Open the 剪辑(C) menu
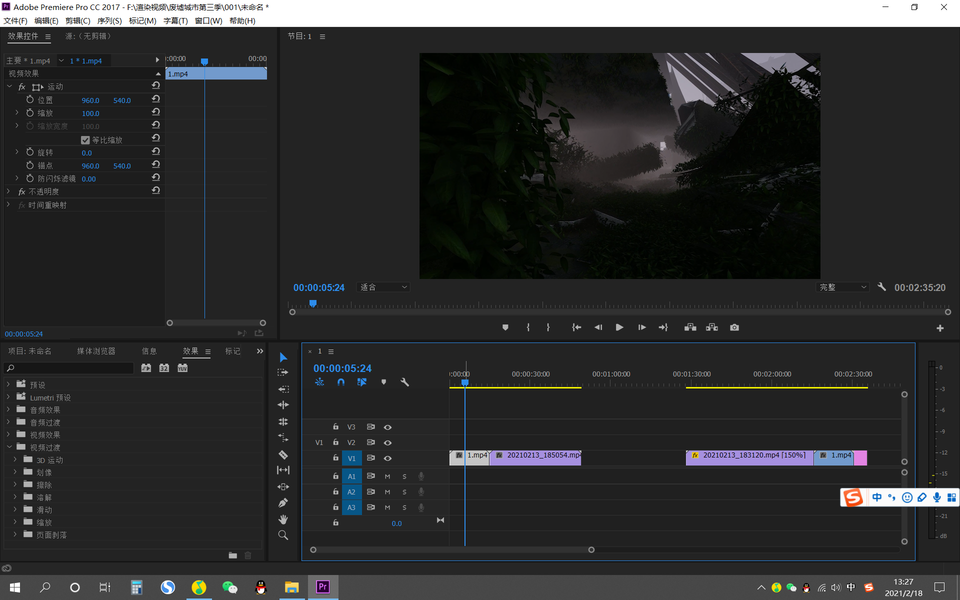960x600 pixels. point(78,21)
